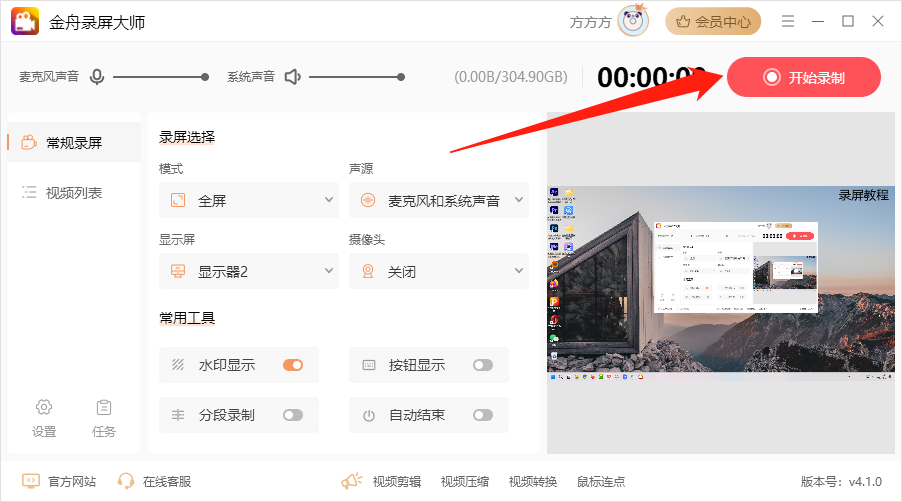The height and width of the screenshot is (502, 902).
Task: Open 声源 麦克风和系统声音 dropdown
Action: pyautogui.click(x=439, y=200)
